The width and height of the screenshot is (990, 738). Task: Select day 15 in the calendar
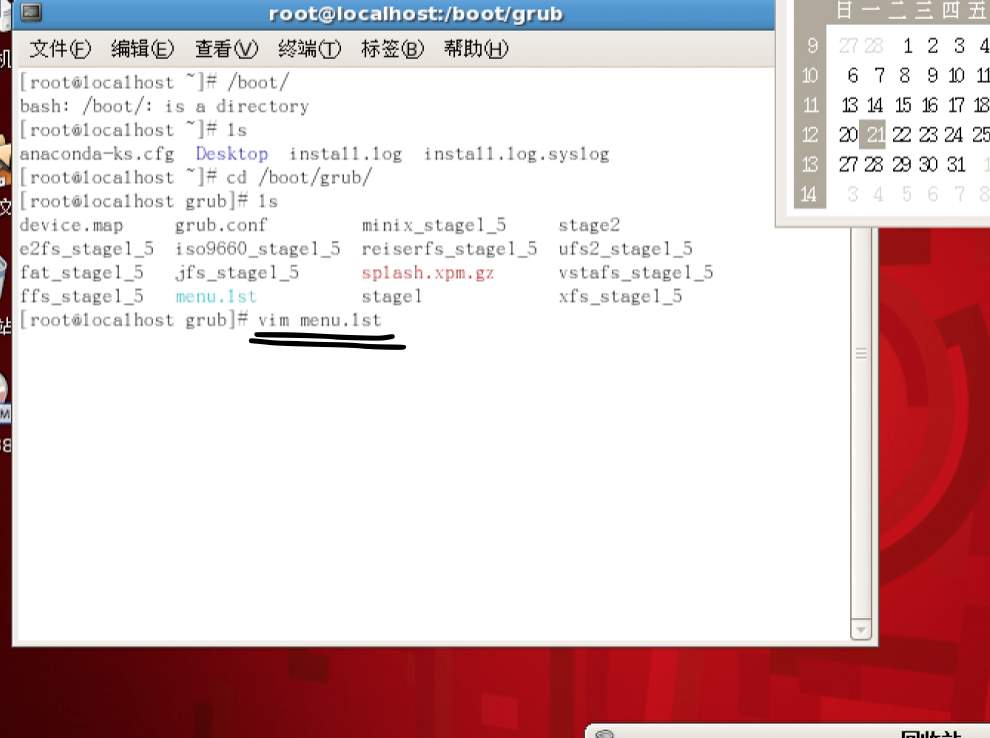click(903, 105)
